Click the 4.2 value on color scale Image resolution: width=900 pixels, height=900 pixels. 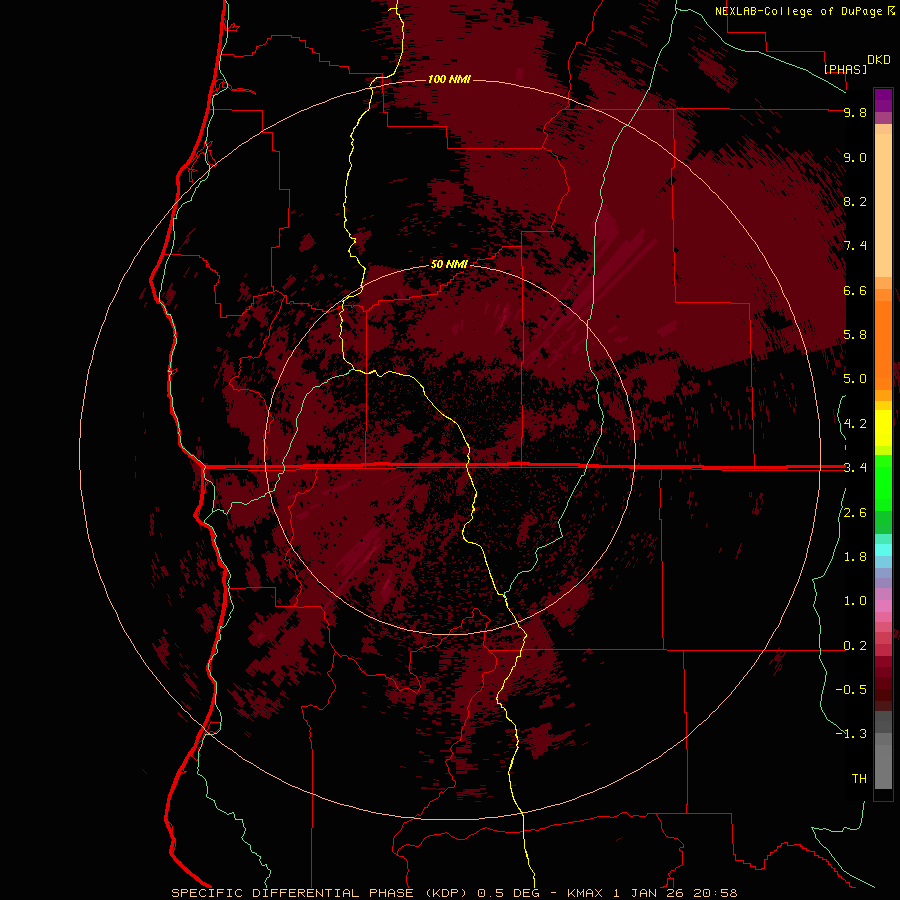pyautogui.click(x=855, y=424)
